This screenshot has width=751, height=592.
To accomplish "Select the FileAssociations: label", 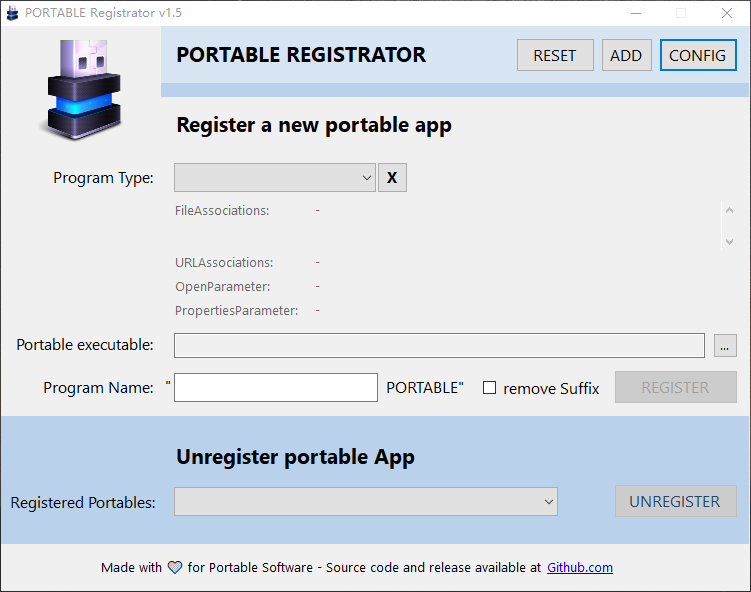I will click(222, 210).
